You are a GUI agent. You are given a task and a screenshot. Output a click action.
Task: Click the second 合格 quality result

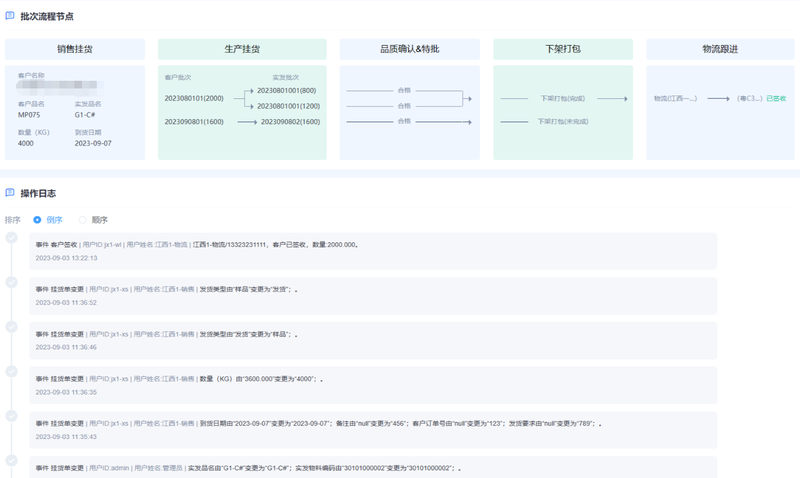pos(404,106)
